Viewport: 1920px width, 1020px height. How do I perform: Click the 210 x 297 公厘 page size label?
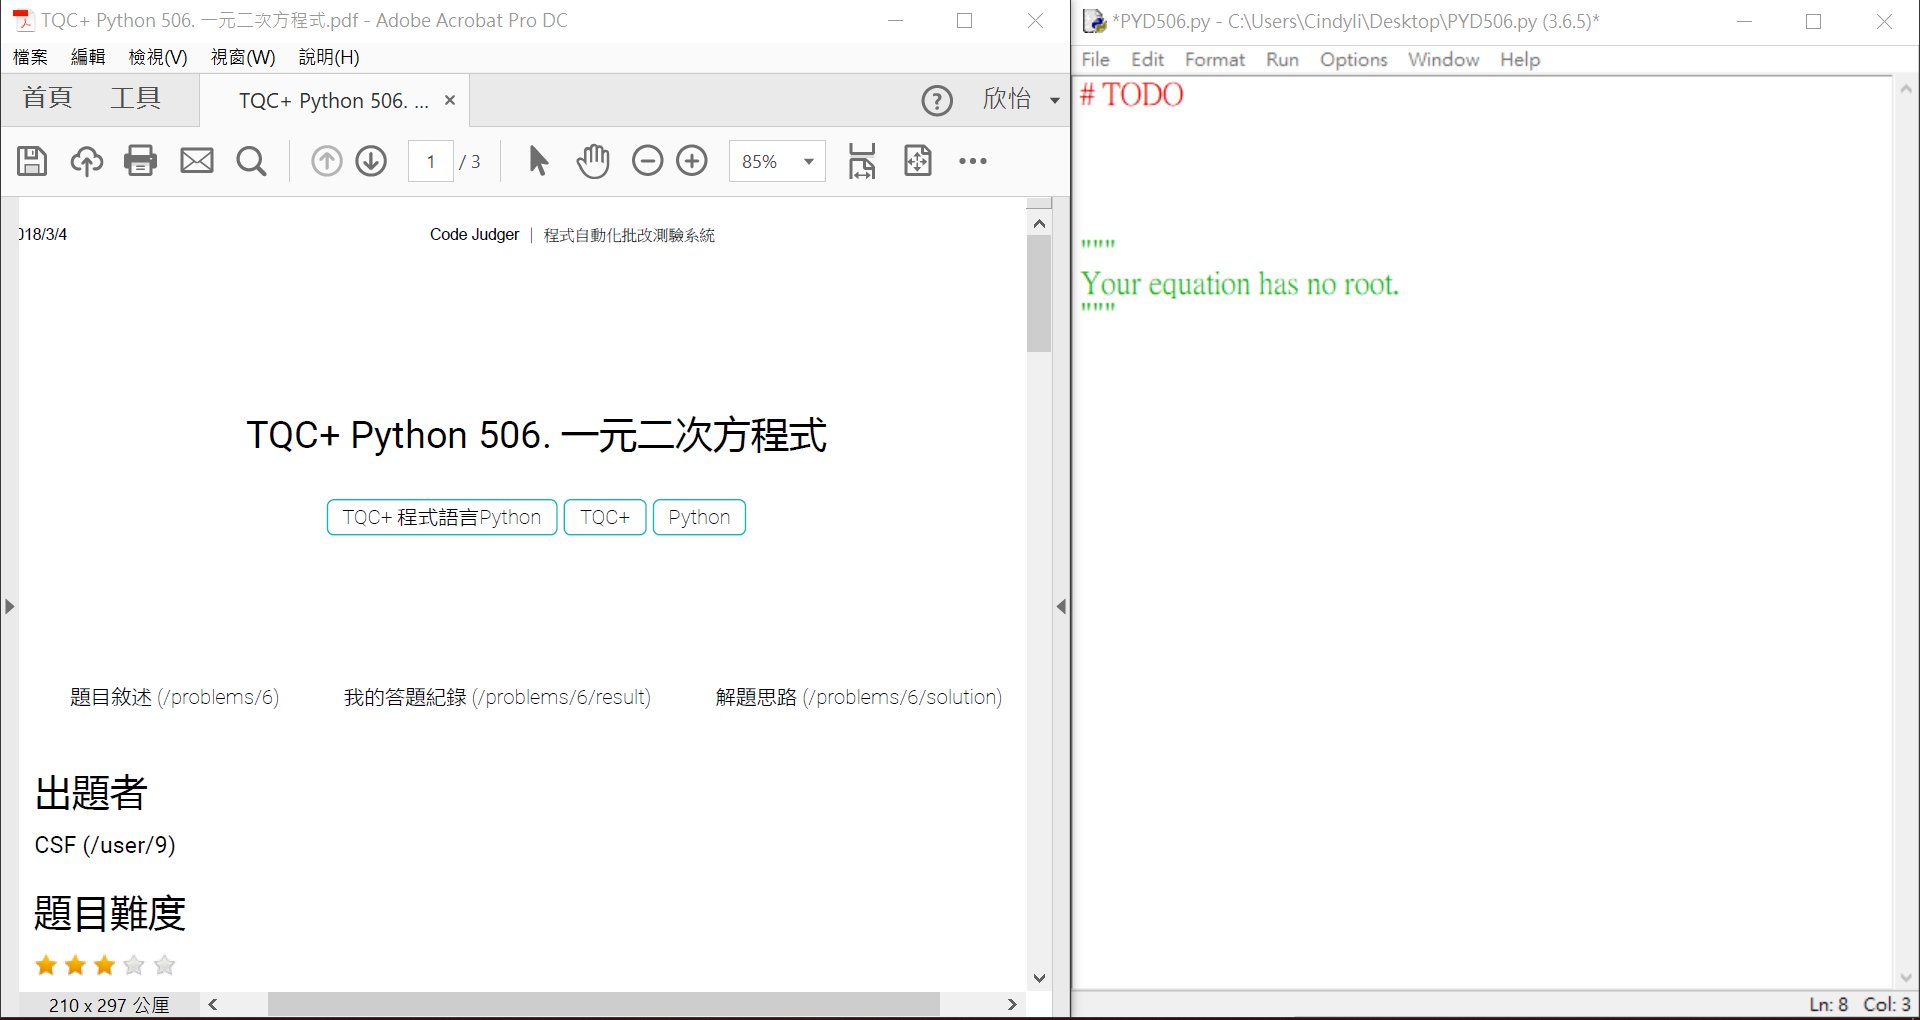(109, 1005)
